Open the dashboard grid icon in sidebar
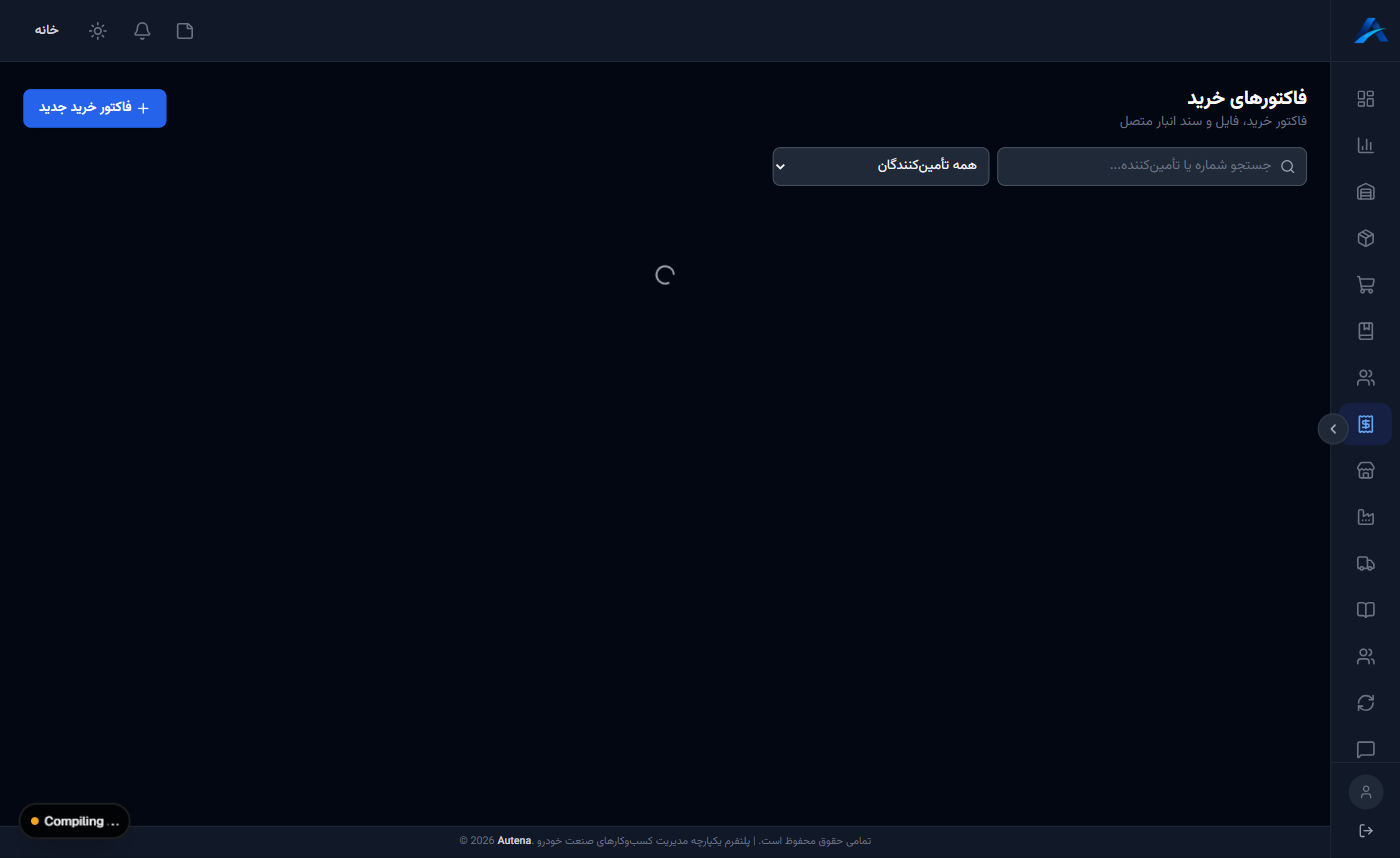Screen dimensions: 1400x858 [x=1365, y=99]
